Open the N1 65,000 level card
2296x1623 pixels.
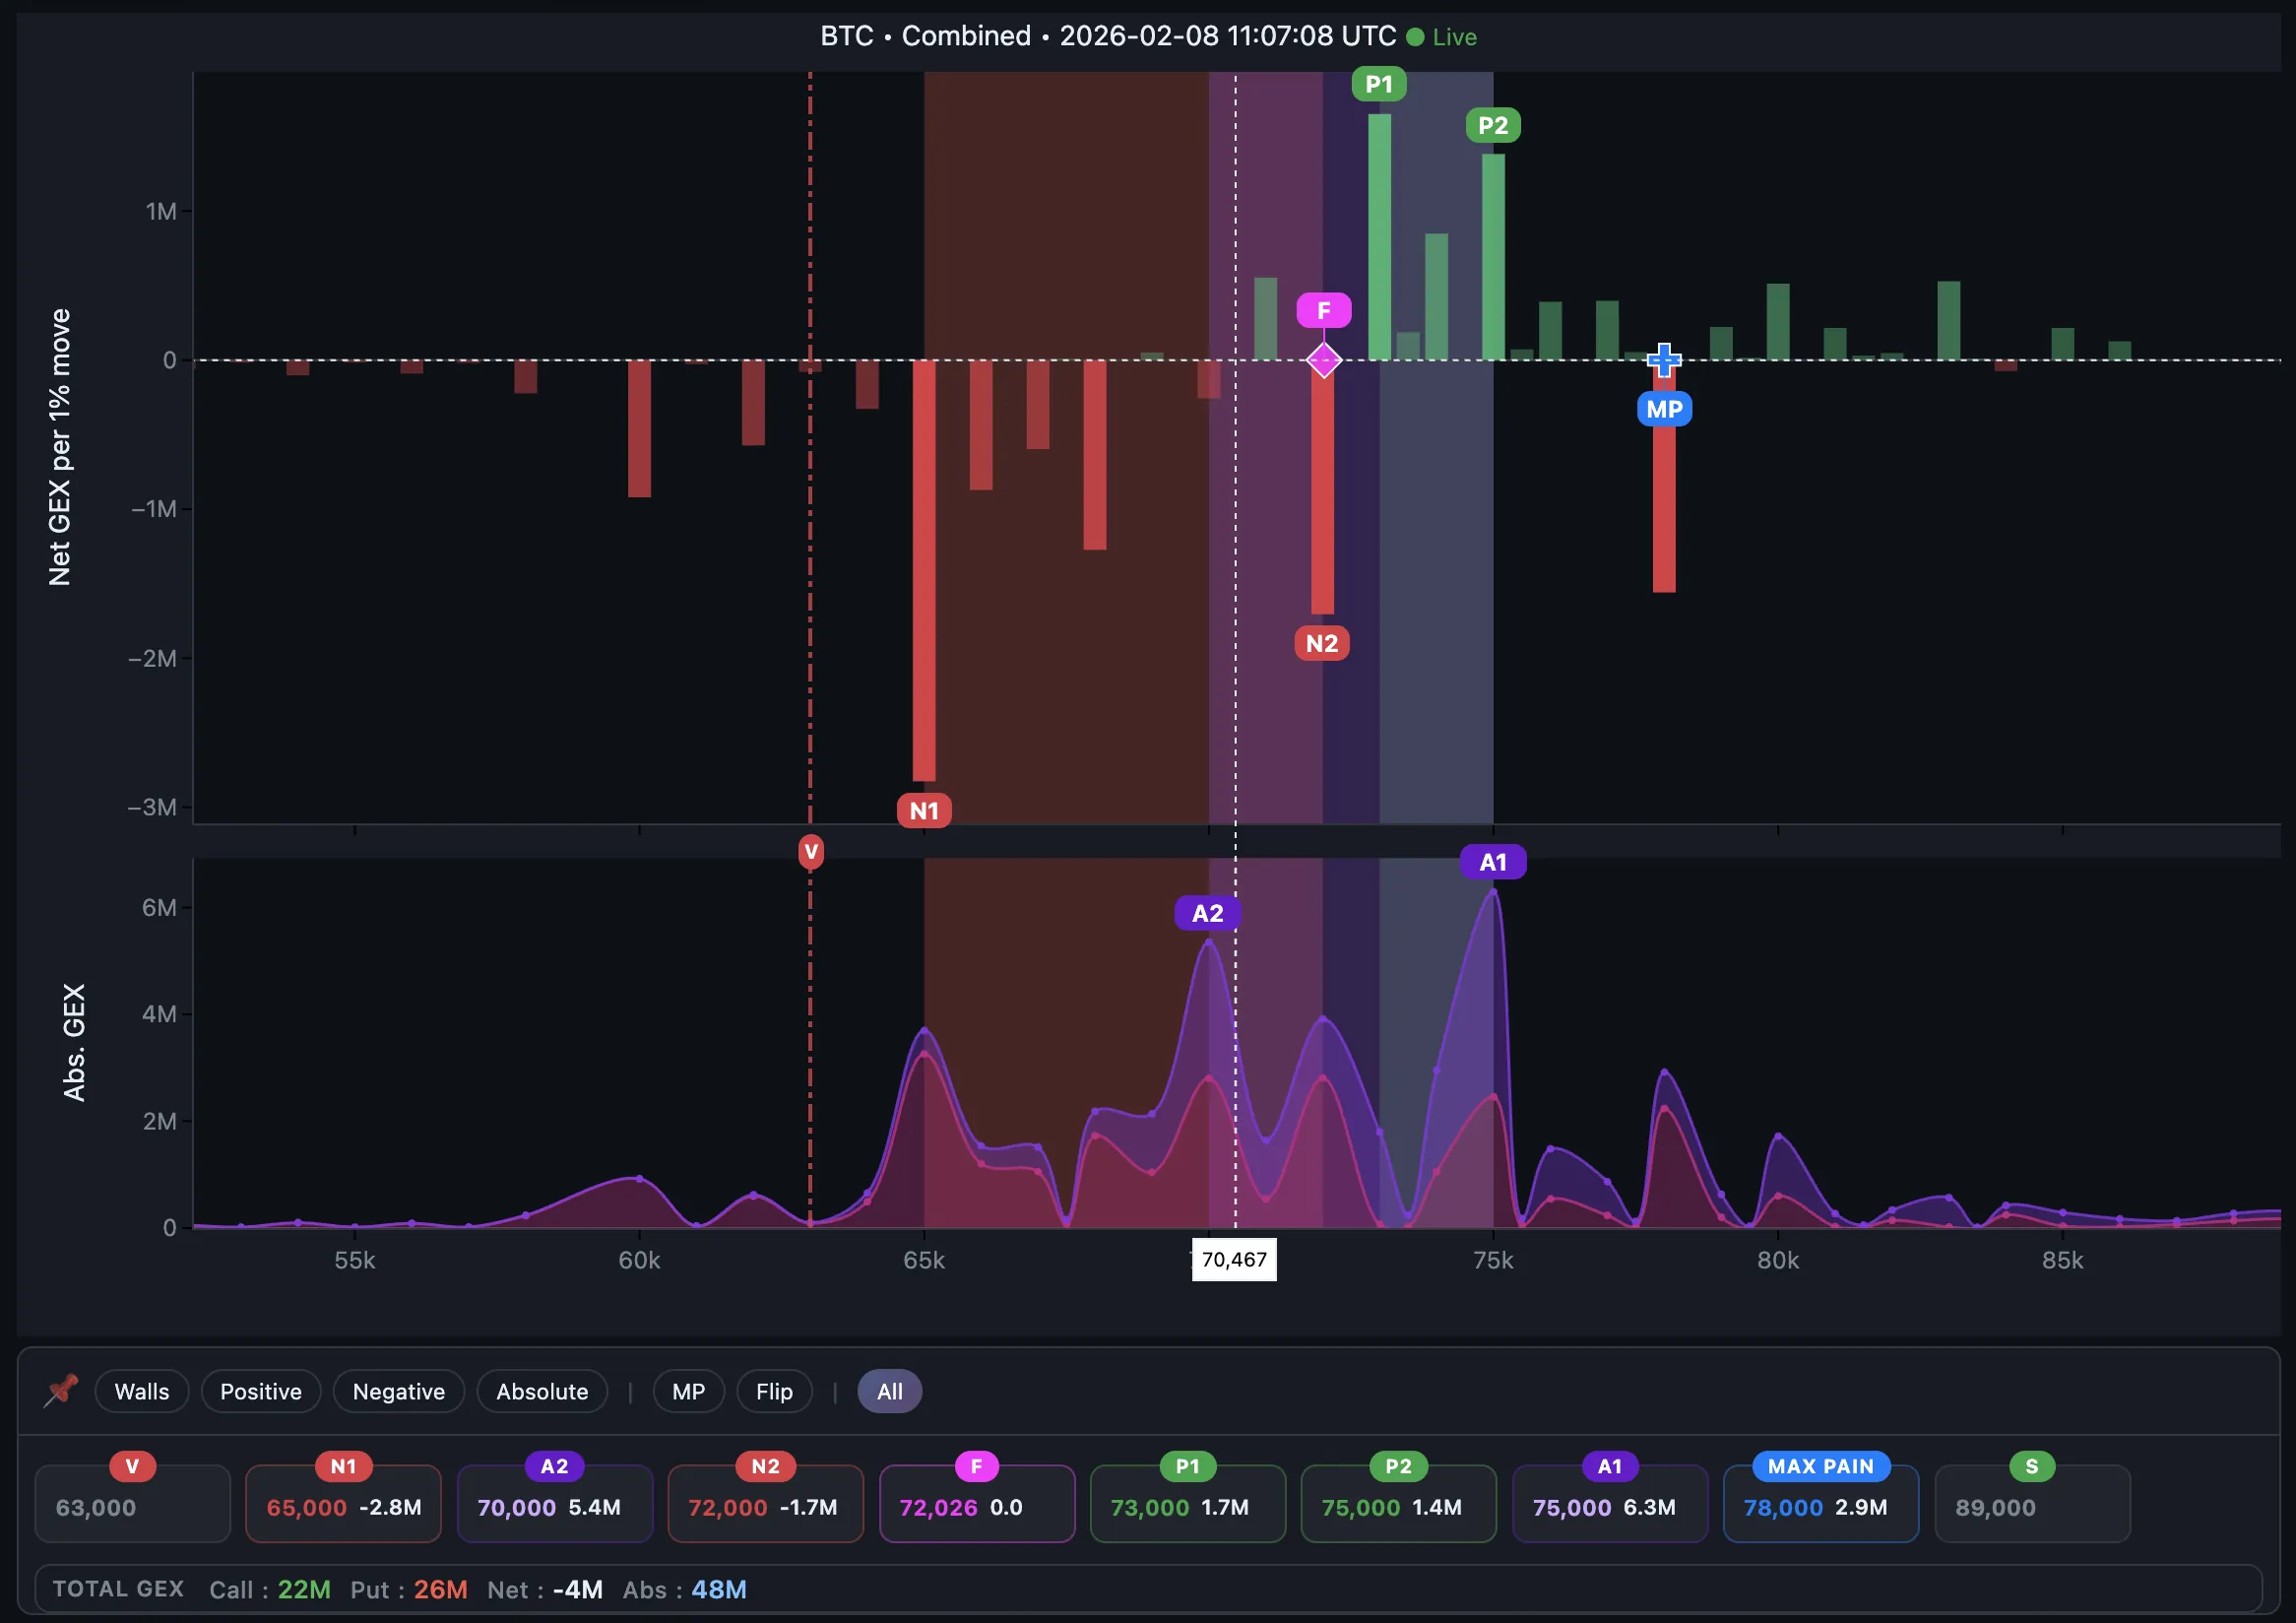pyautogui.click(x=343, y=1505)
